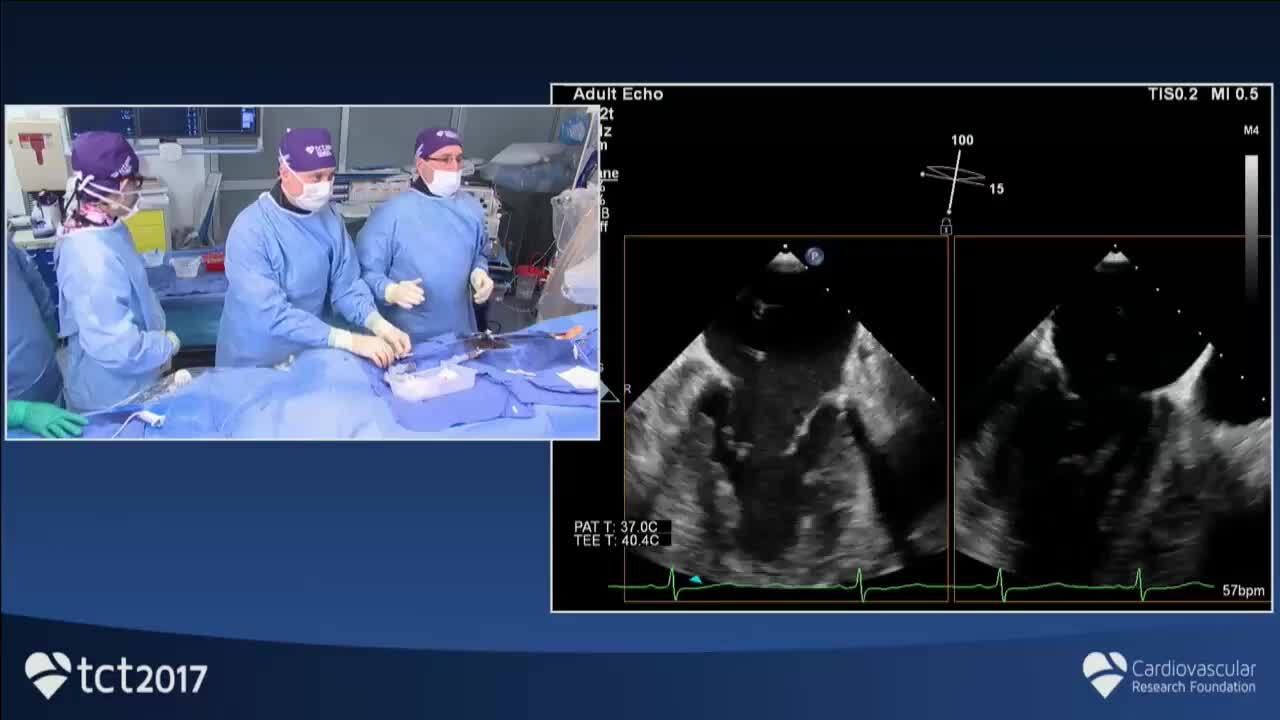Click the TEE T: 40.4C temperature
The width and height of the screenshot is (1280, 720).
[x=616, y=541]
